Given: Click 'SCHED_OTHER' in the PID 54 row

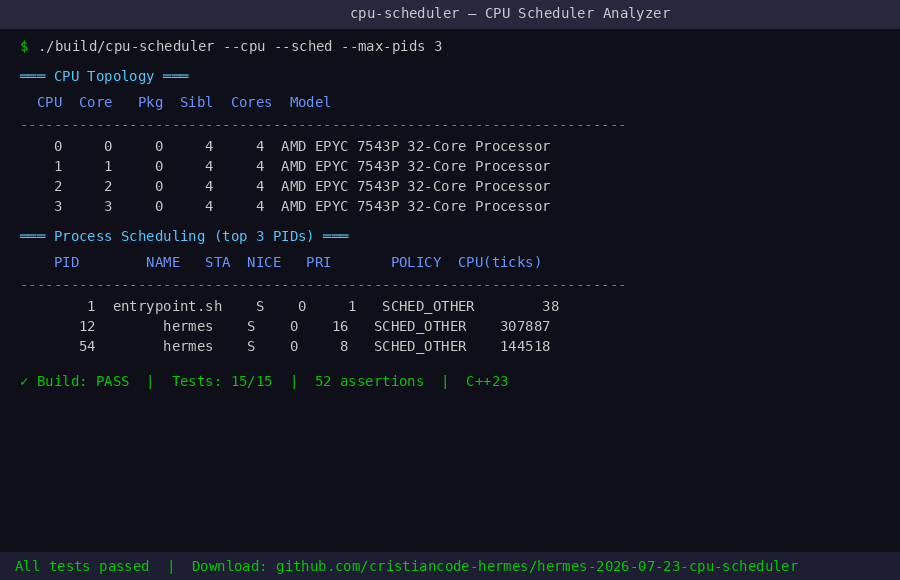Looking at the screenshot, I should point(420,347).
